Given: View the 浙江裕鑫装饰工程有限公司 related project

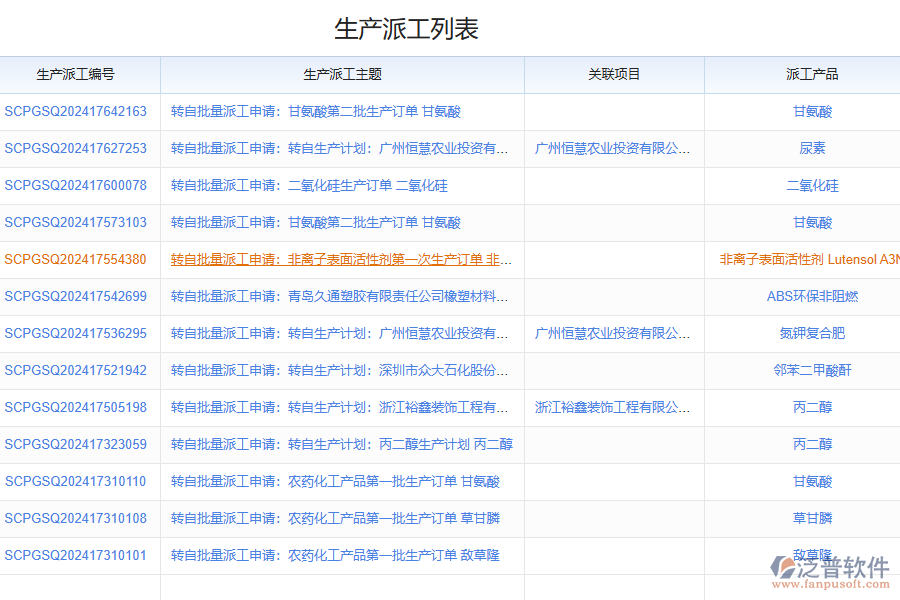Looking at the screenshot, I should pyautogui.click(x=612, y=407).
